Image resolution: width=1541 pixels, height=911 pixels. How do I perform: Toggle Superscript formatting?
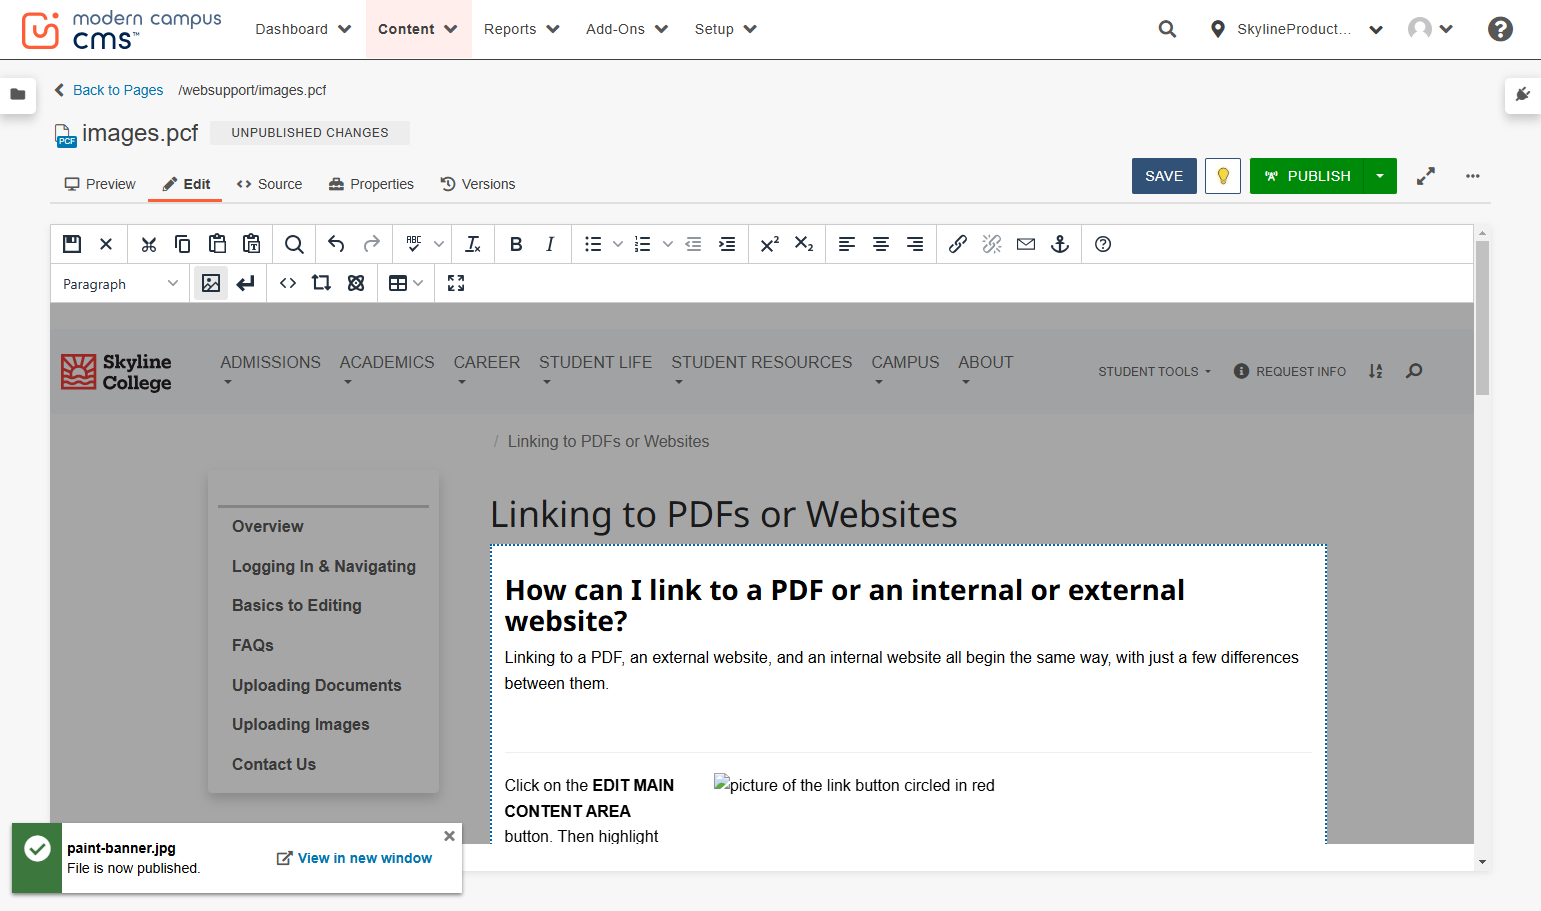(x=770, y=244)
